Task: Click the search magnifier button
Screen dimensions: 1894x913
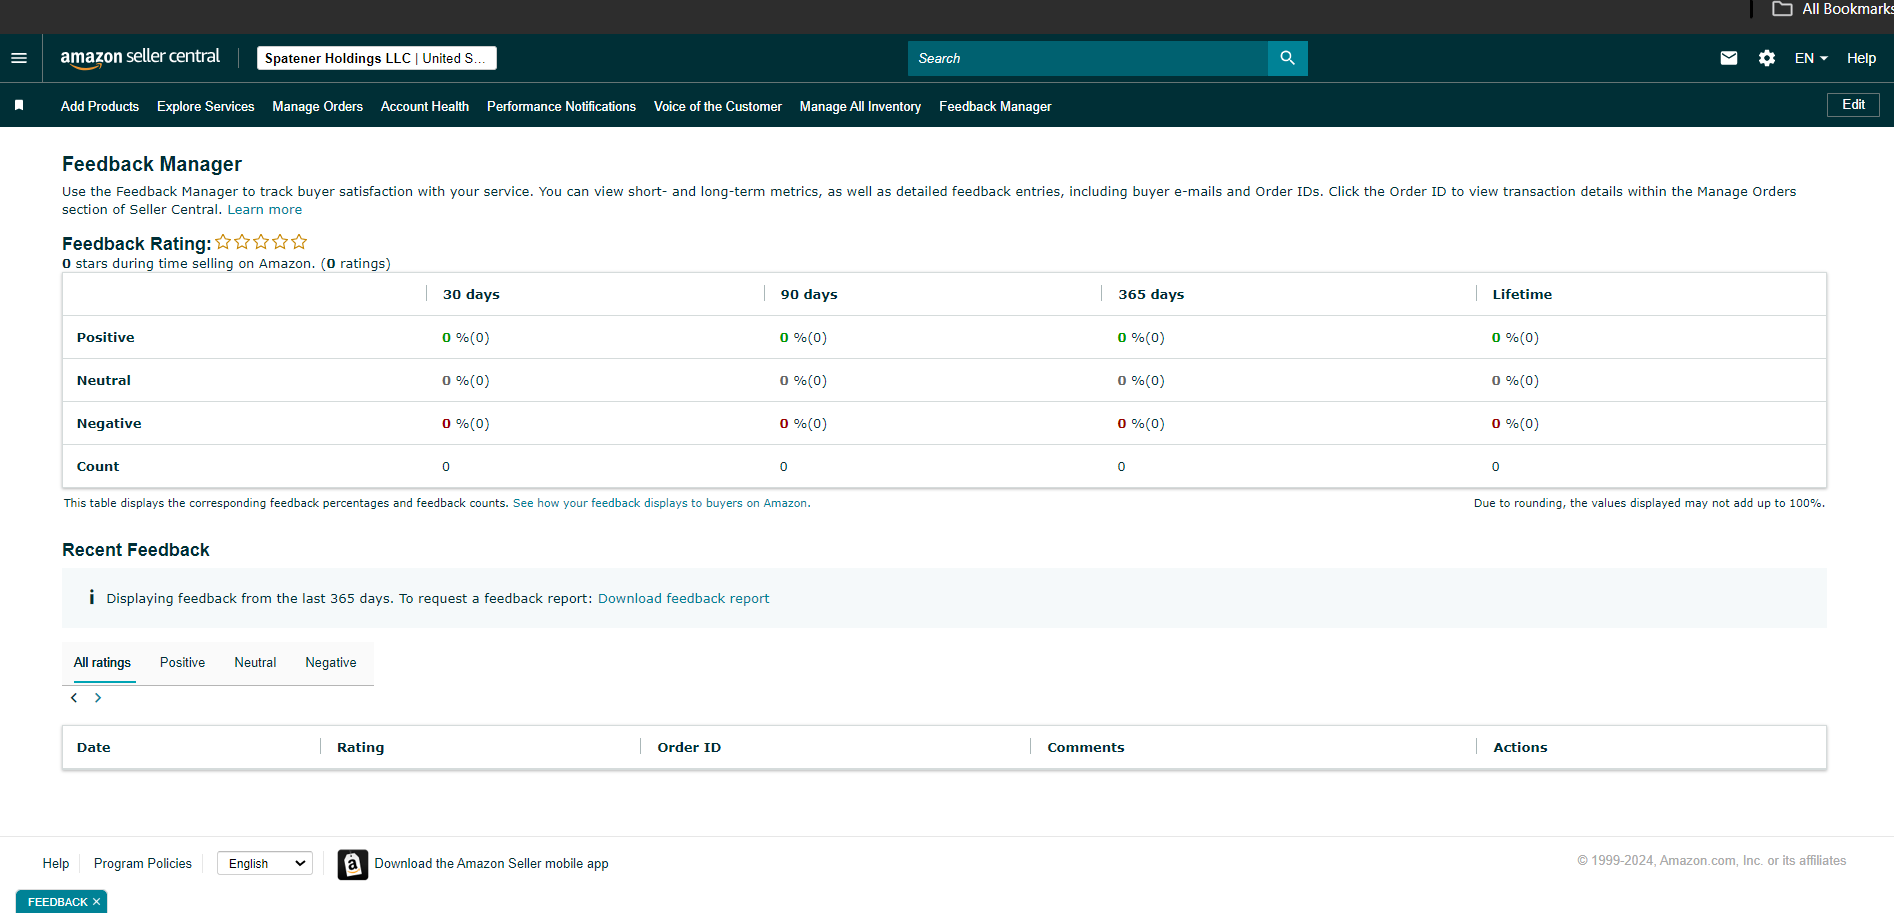Action: point(1287,58)
